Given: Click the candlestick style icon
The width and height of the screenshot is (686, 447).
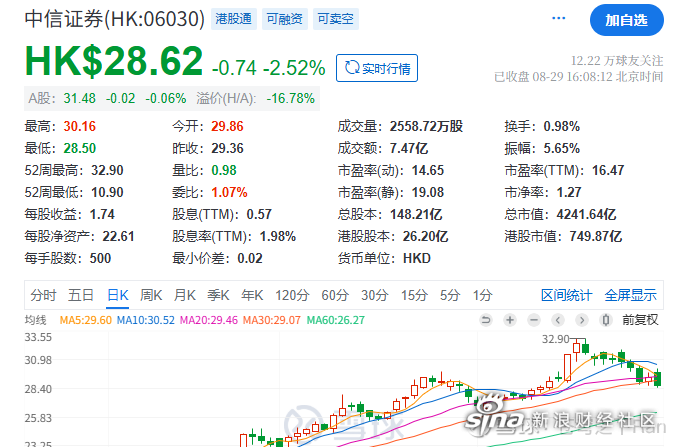Looking at the screenshot, I should tap(606, 320).
